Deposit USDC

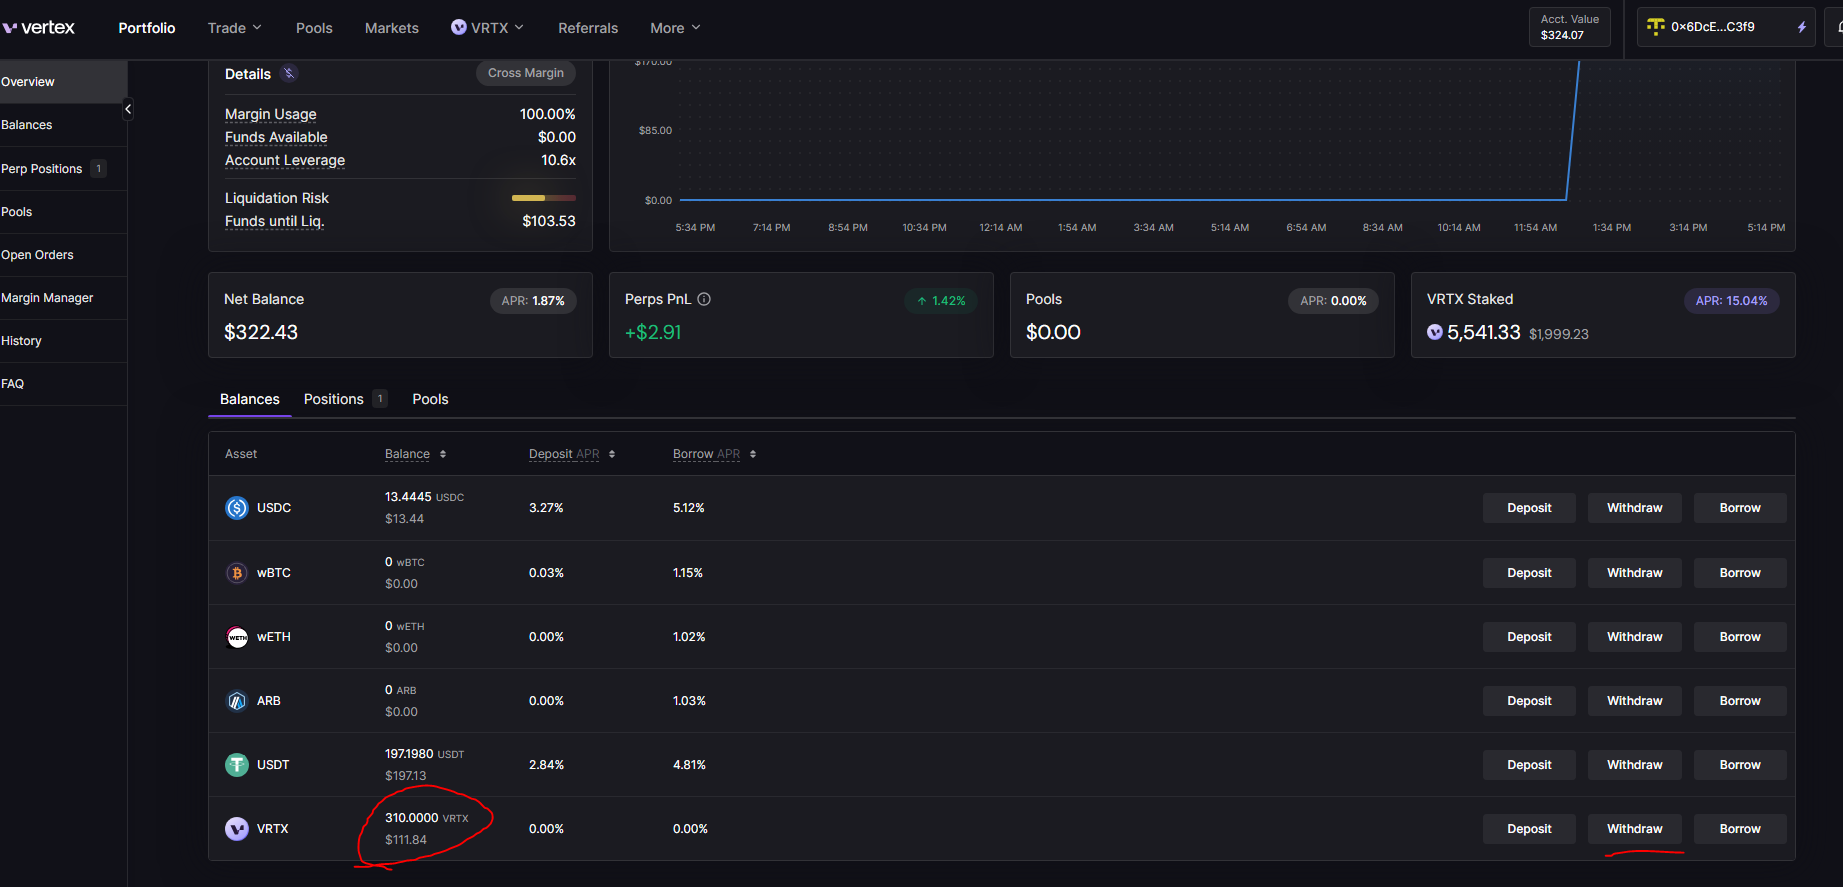(1529, 508)
